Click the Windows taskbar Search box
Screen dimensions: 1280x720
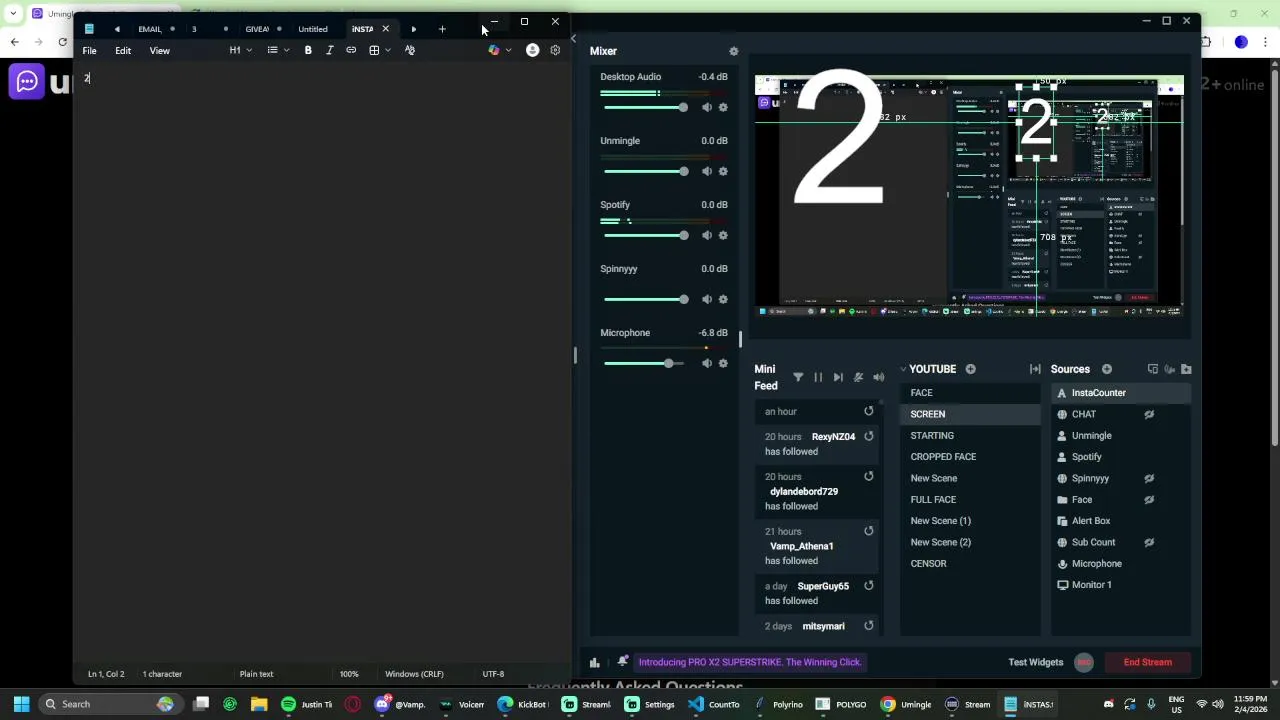point(110,704)
